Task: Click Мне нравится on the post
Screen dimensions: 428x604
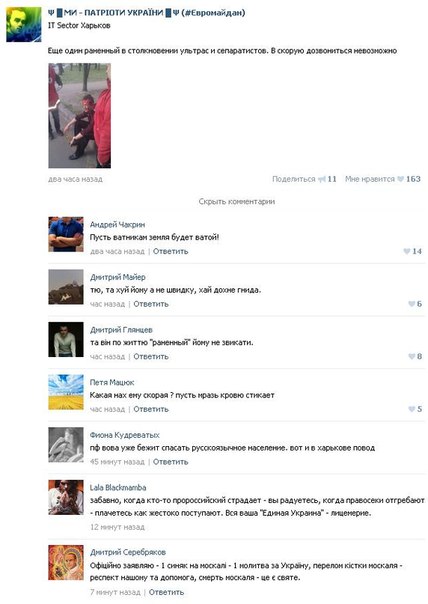Action: click(x=370, y=179)
